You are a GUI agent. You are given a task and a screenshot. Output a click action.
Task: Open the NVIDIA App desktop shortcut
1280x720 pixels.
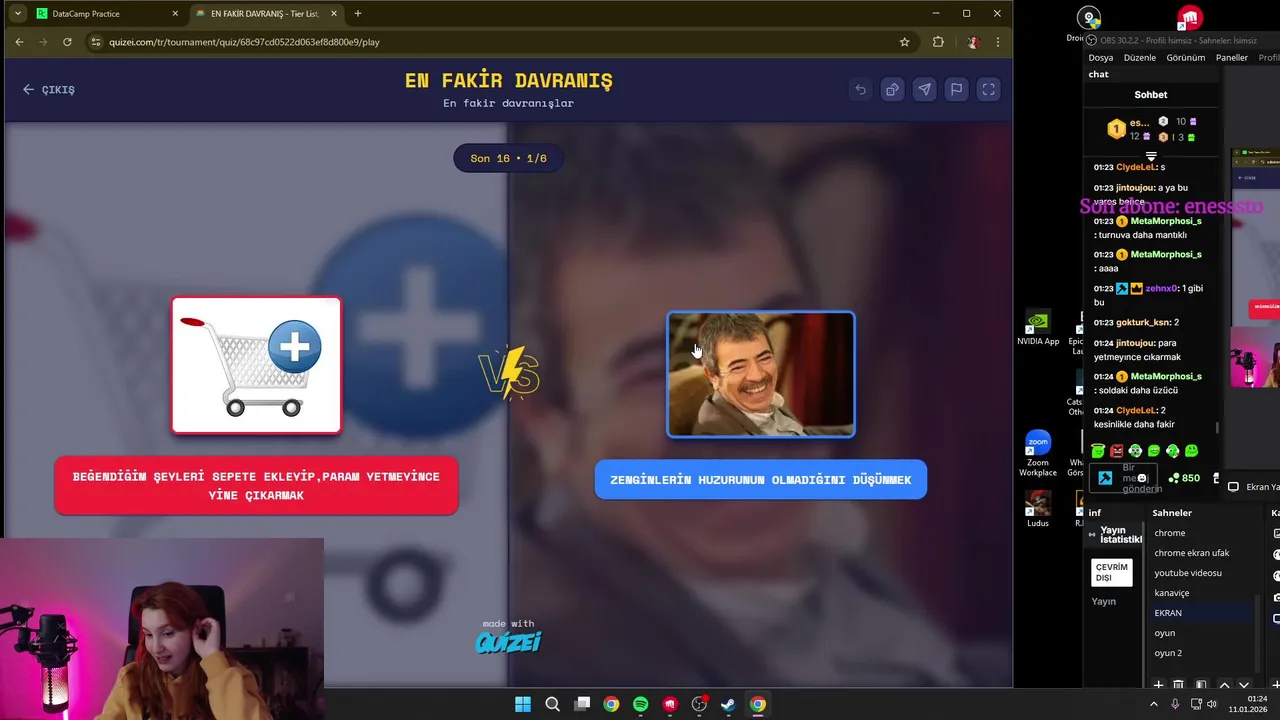pyautogui.click(x=1038, y=328)
